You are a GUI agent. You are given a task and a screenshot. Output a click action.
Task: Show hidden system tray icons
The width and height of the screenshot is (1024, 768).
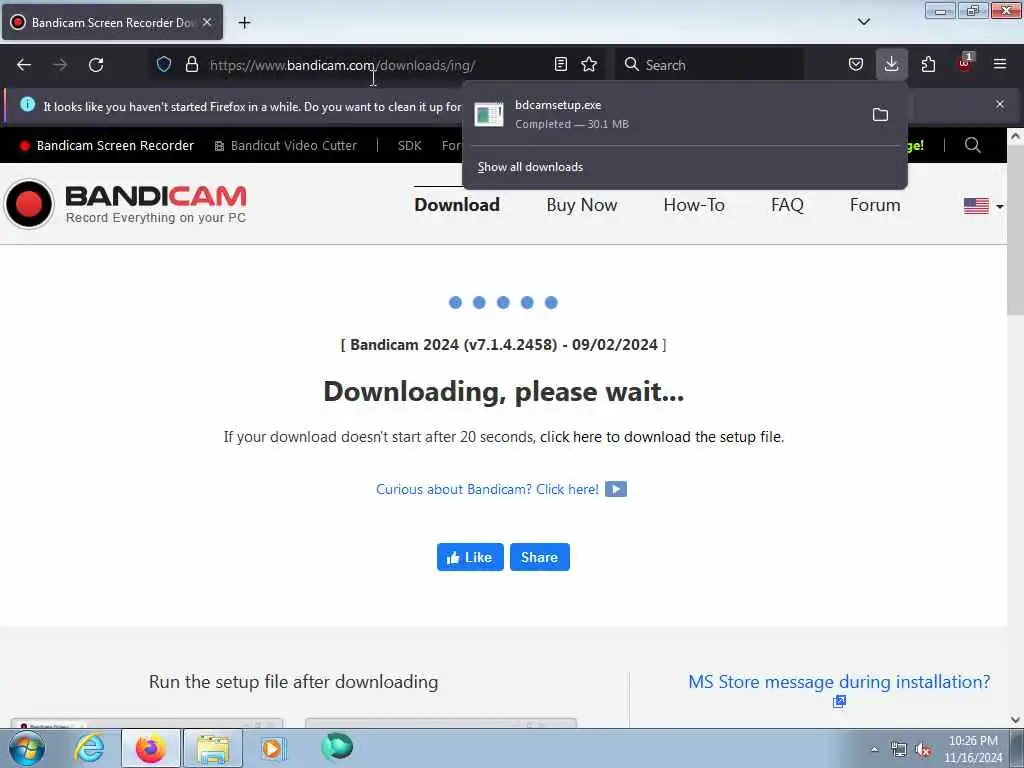pos(874,750)
